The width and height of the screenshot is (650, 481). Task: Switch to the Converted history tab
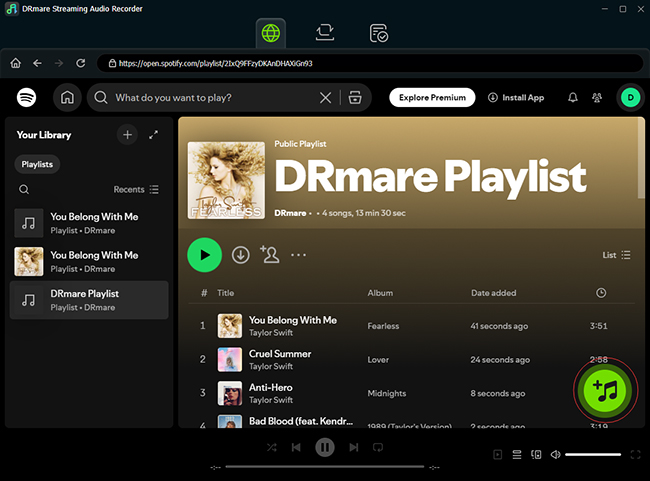pyautogui.click(x=378, y=33)
